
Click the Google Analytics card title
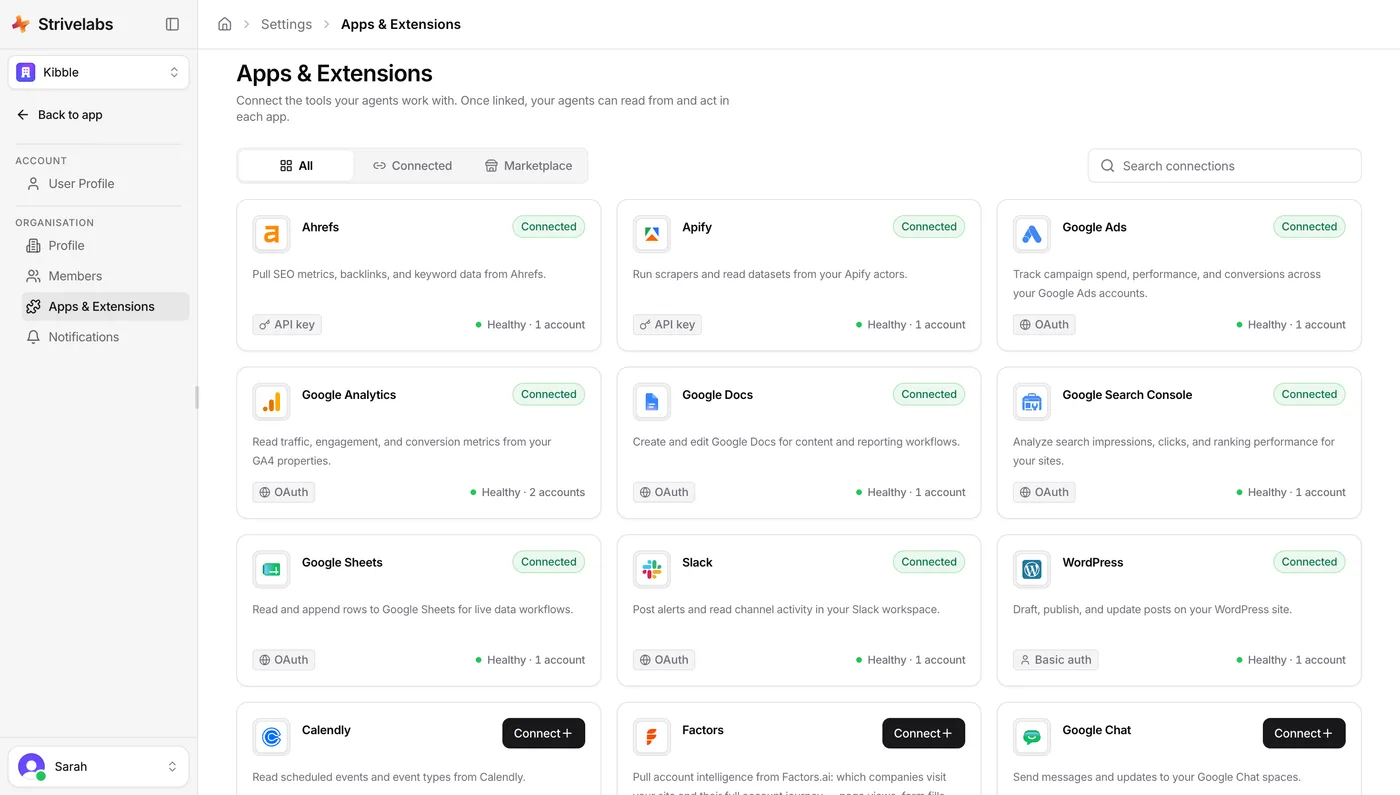point(349,395)
